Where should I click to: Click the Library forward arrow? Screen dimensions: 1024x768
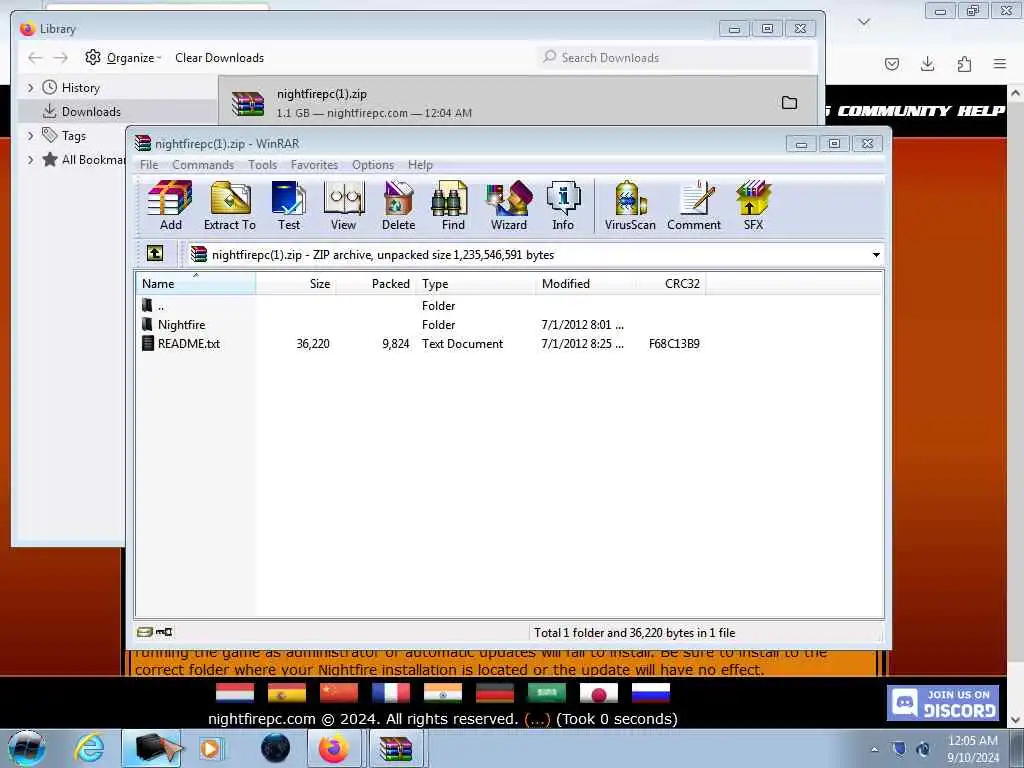point(61,57)
